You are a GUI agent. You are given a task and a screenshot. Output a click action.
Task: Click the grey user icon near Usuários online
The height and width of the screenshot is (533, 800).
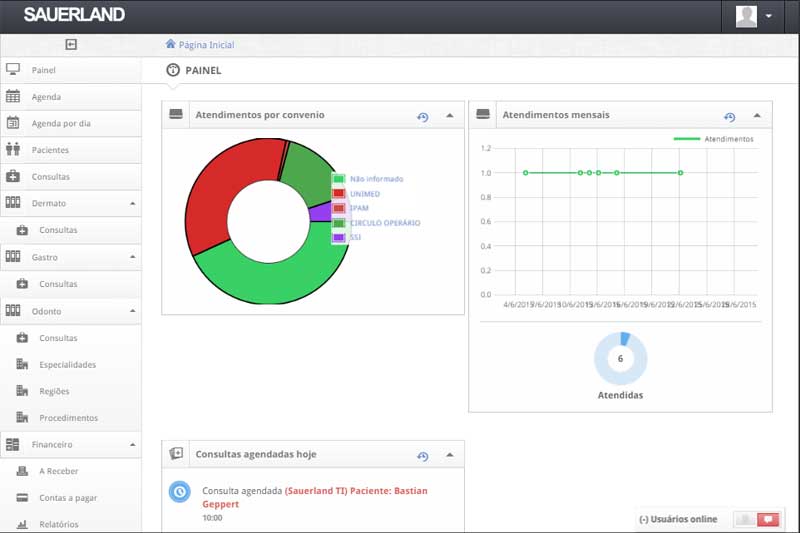745,519
